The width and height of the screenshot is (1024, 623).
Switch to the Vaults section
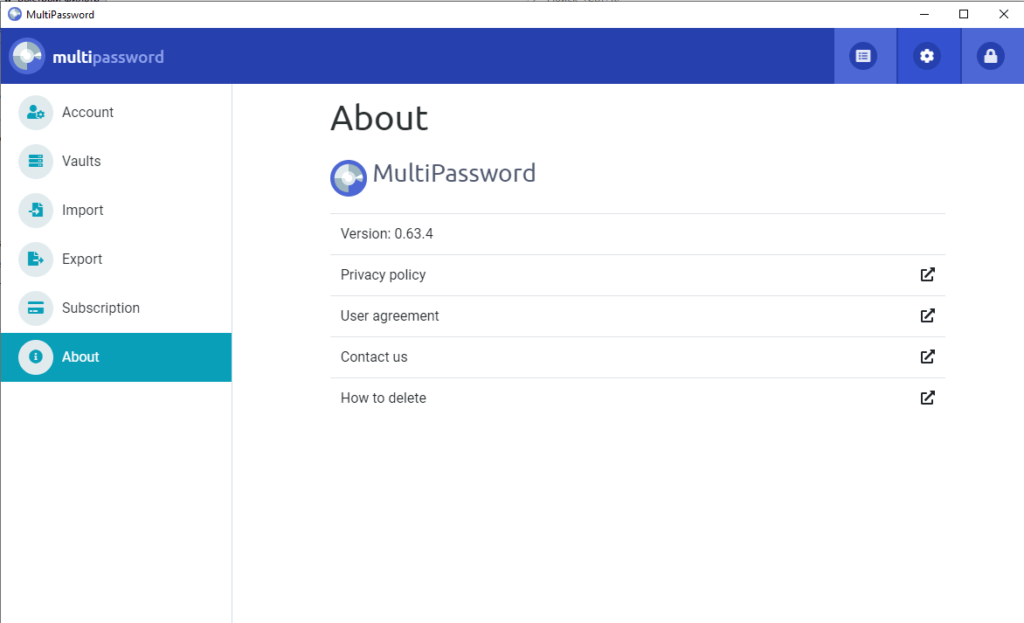coord(80,161)
